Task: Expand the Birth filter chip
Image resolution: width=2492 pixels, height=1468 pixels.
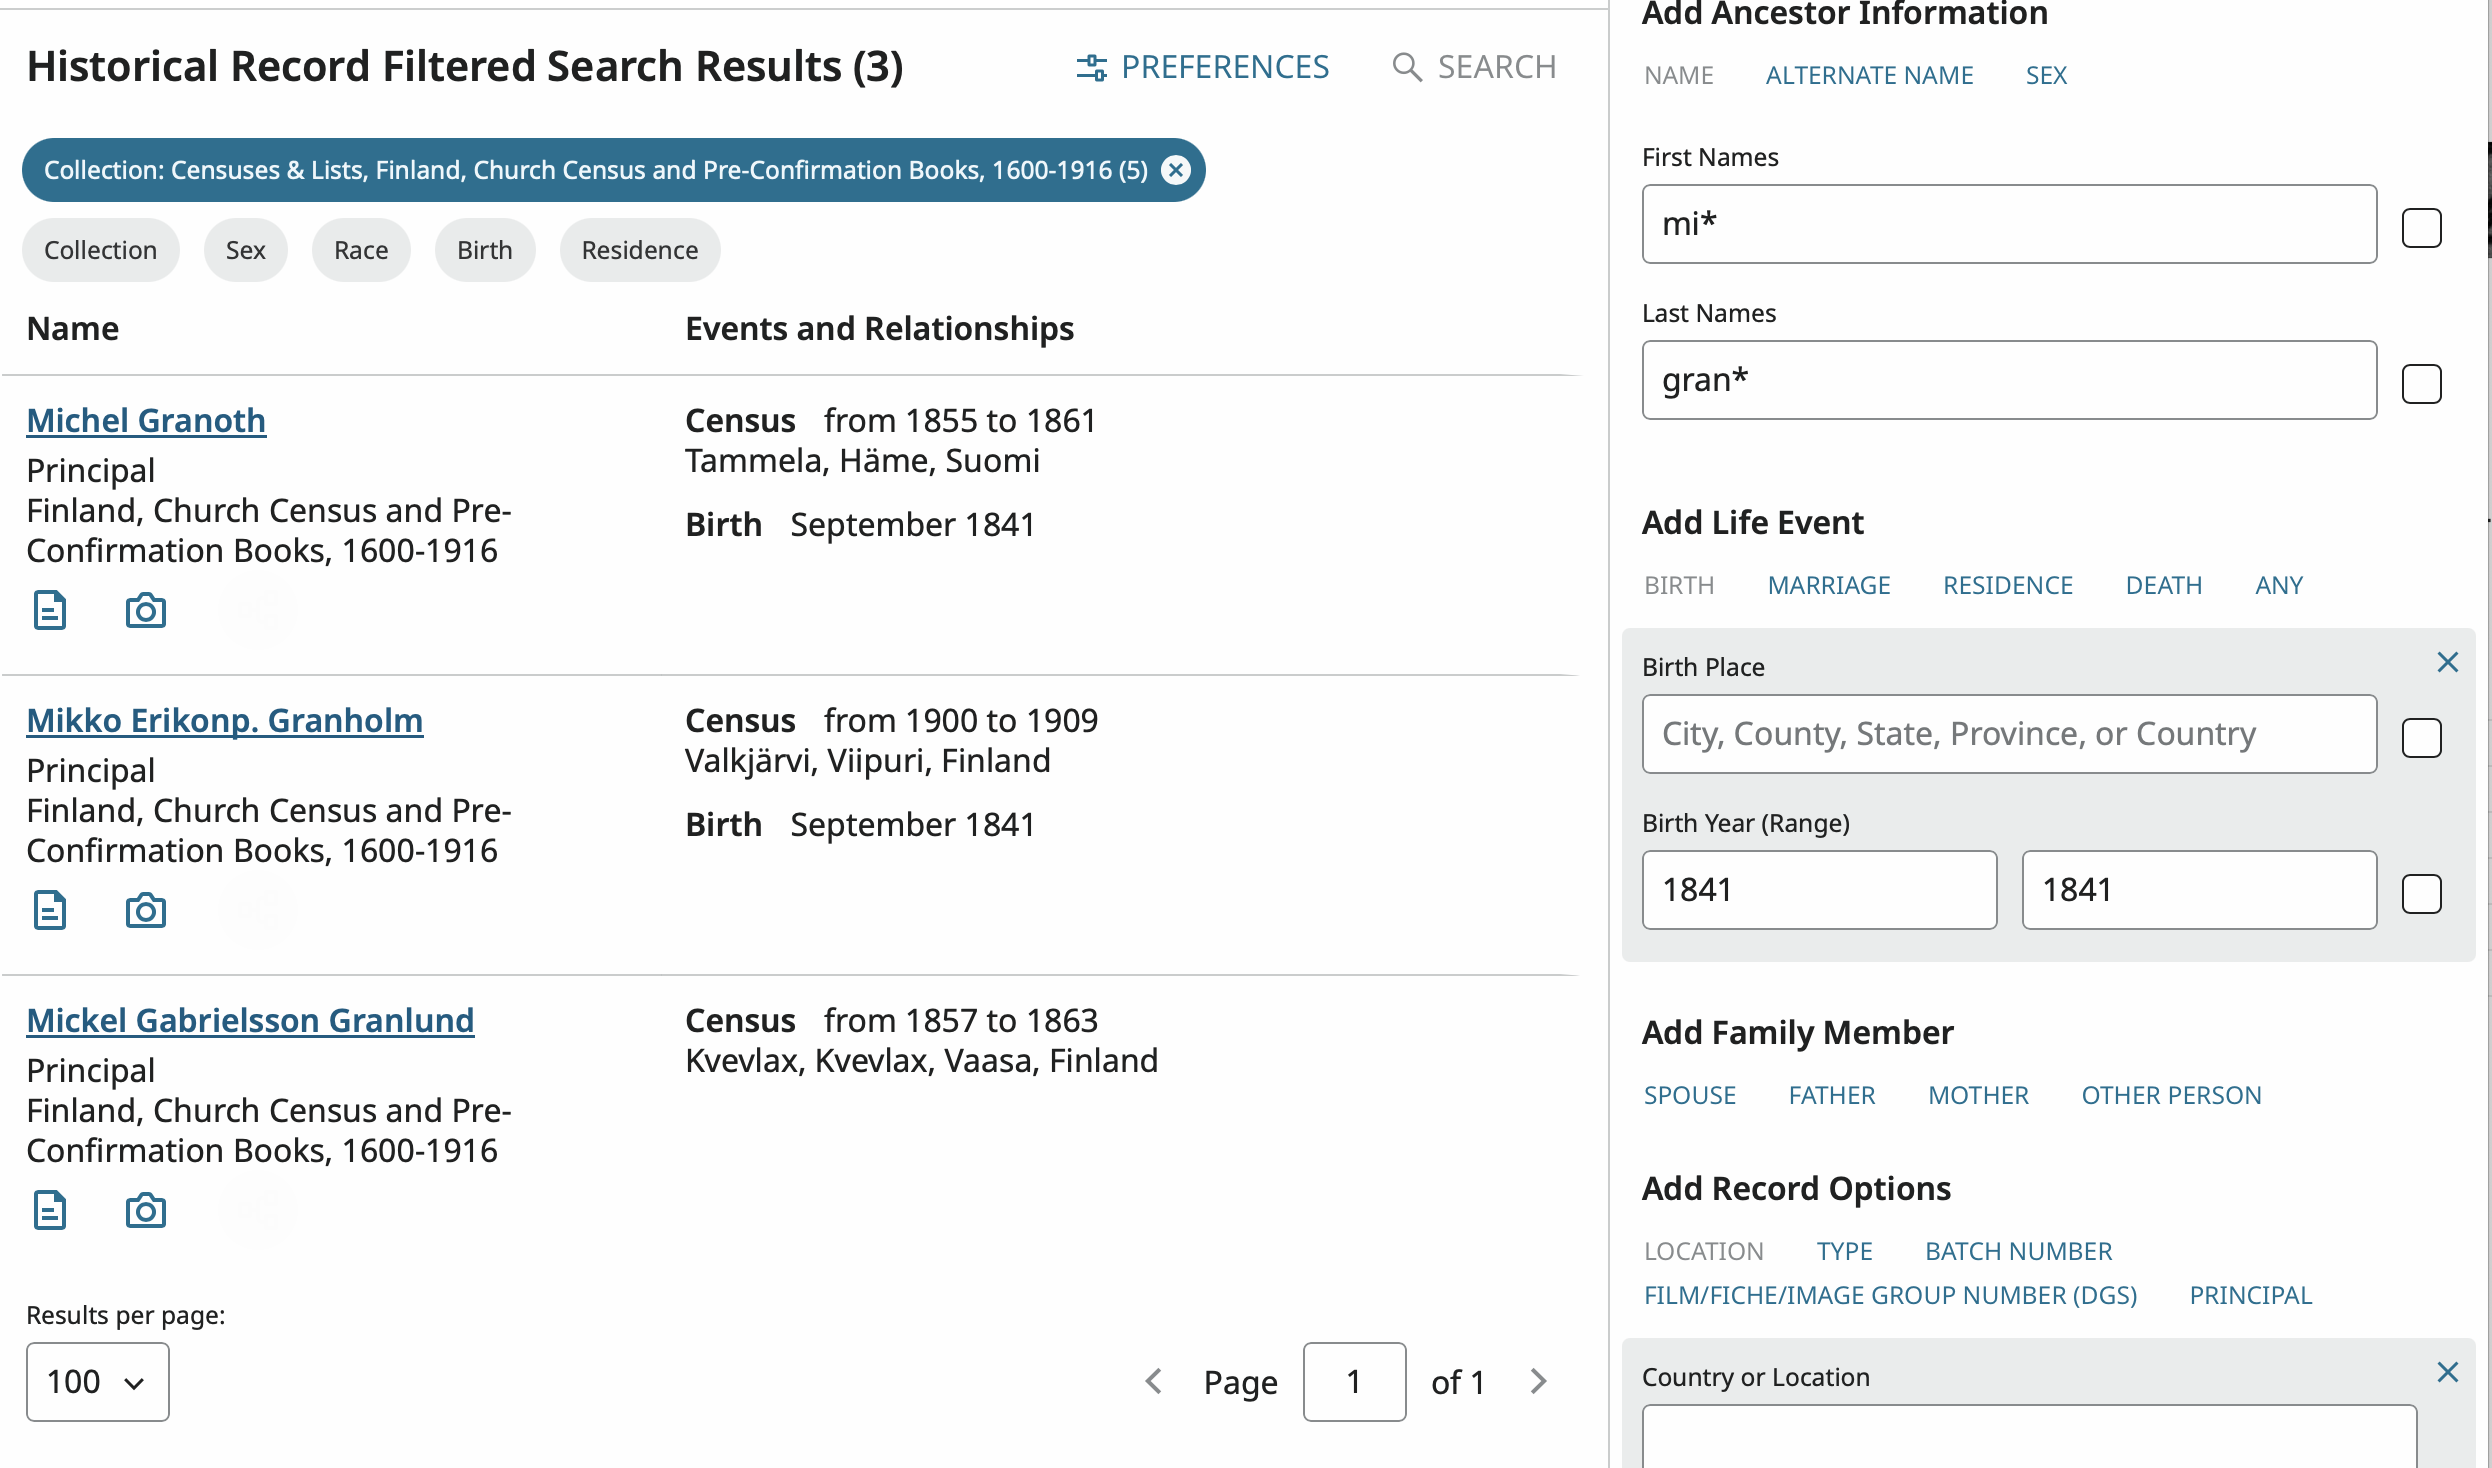Action: [484, 250]
